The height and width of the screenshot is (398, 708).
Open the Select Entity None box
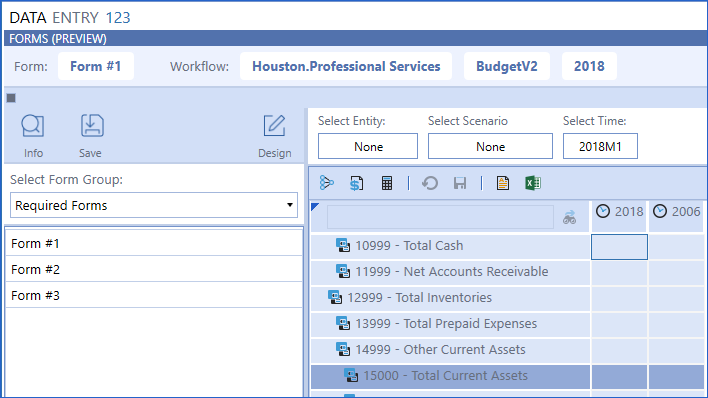pos(368,146)
